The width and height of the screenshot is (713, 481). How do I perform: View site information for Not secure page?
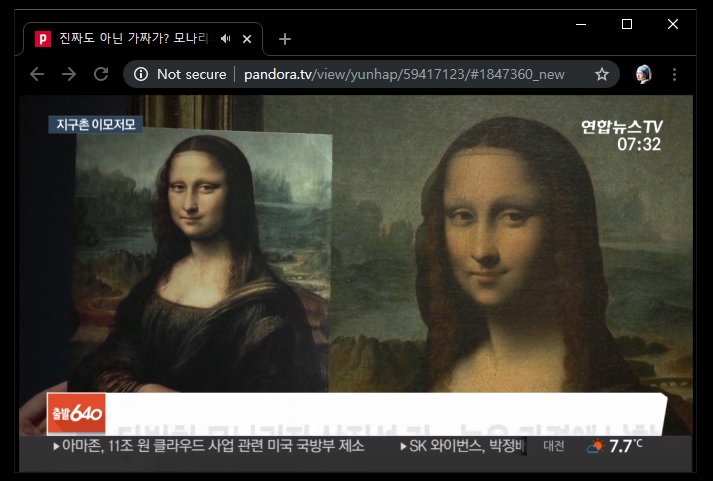pos(141,74)
